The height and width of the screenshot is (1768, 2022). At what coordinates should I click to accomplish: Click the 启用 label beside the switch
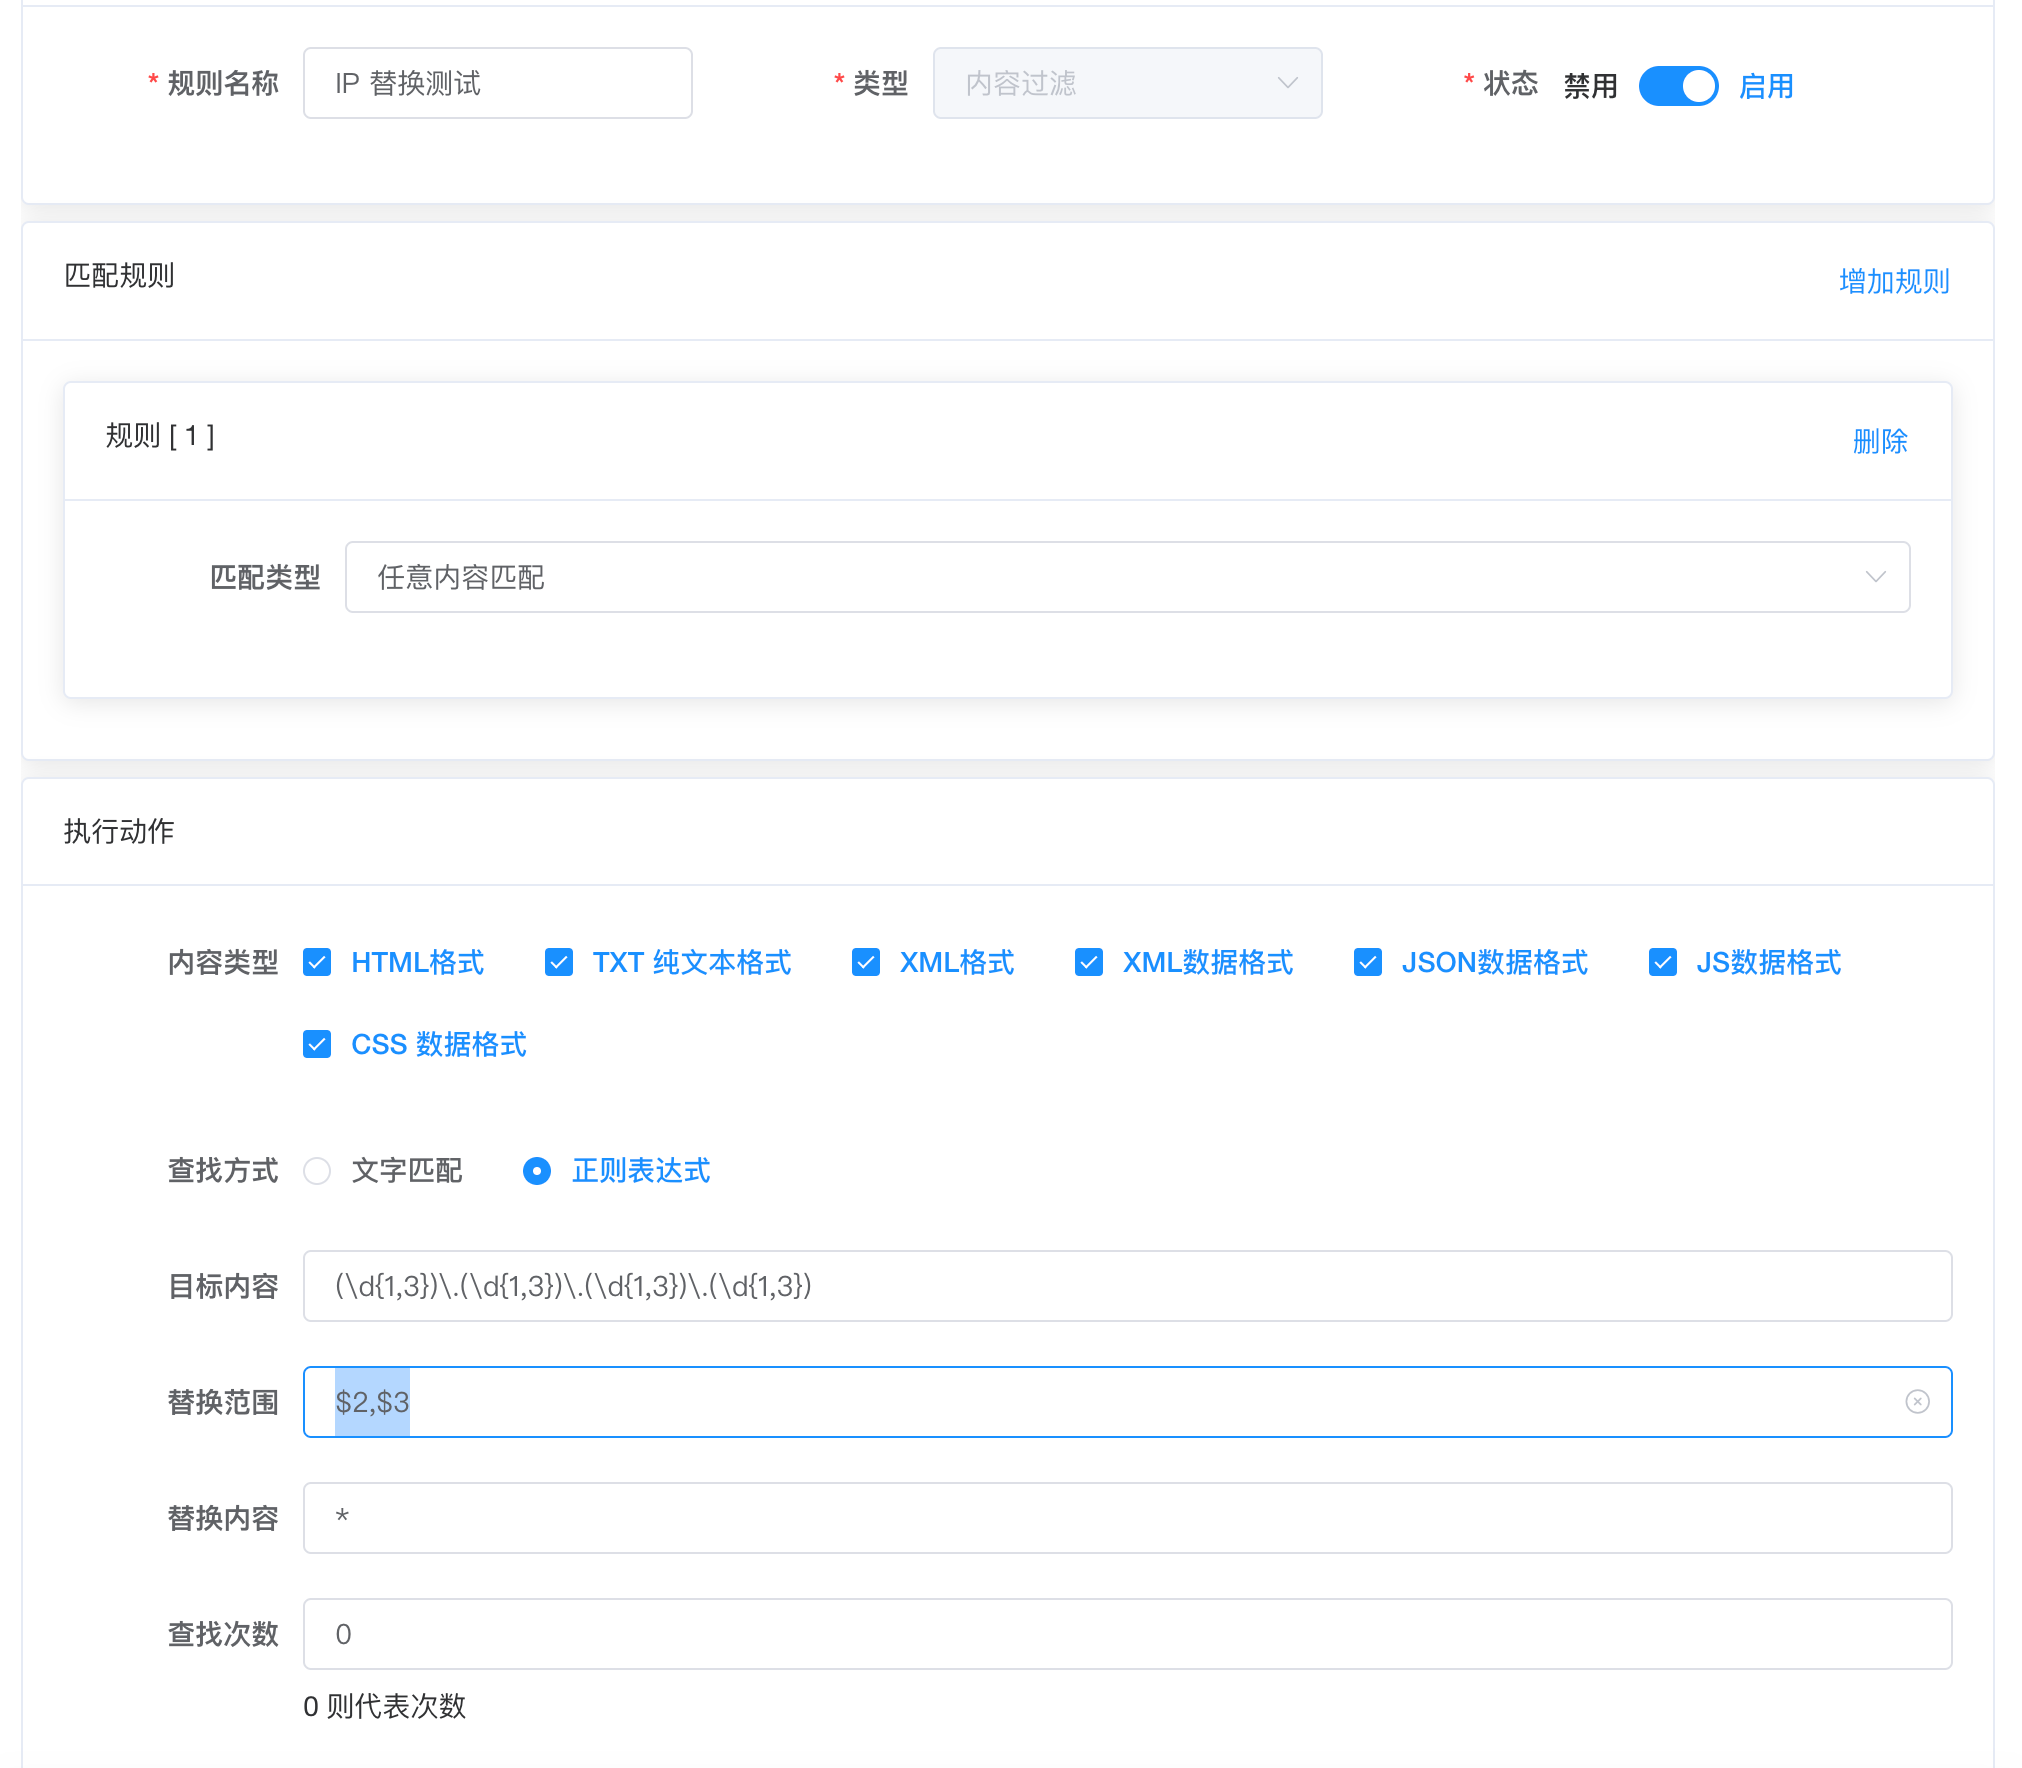tap(1766, 86)
